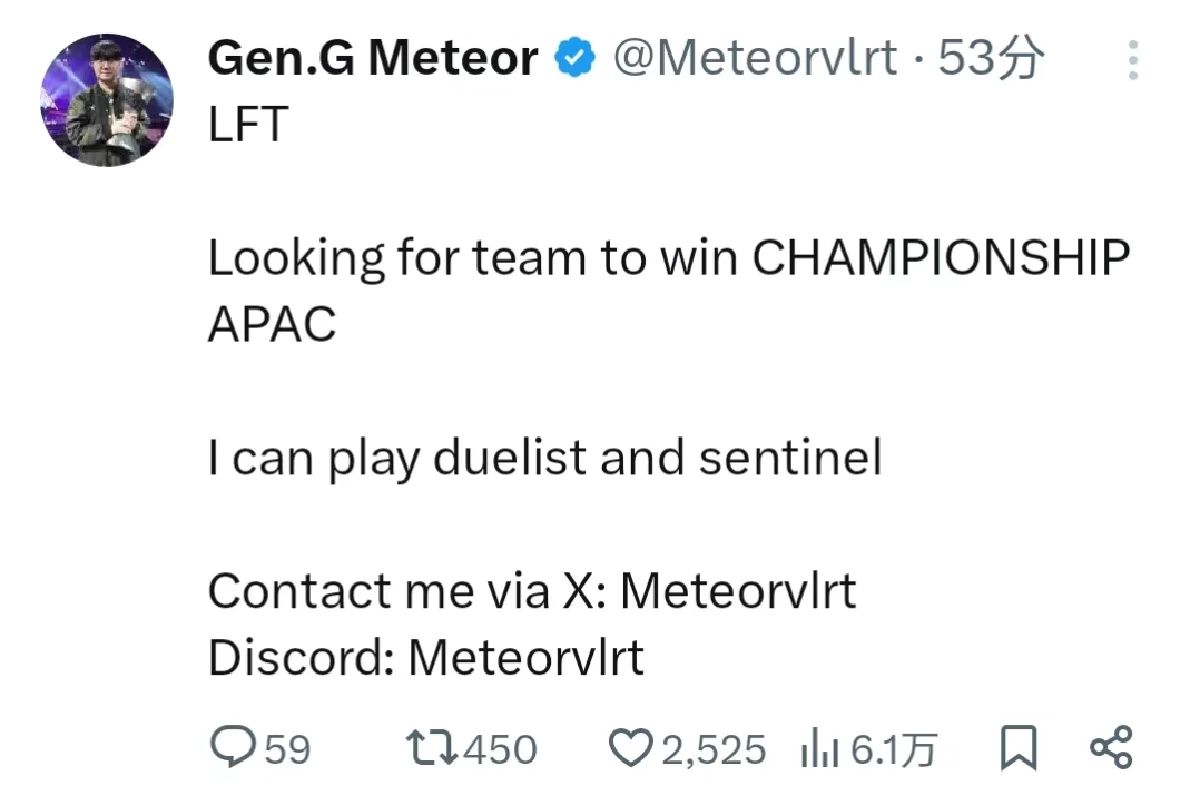Click the "Discord: Meteorvlrt" line
Screen dimensions: 1200x790
point(426,658)
